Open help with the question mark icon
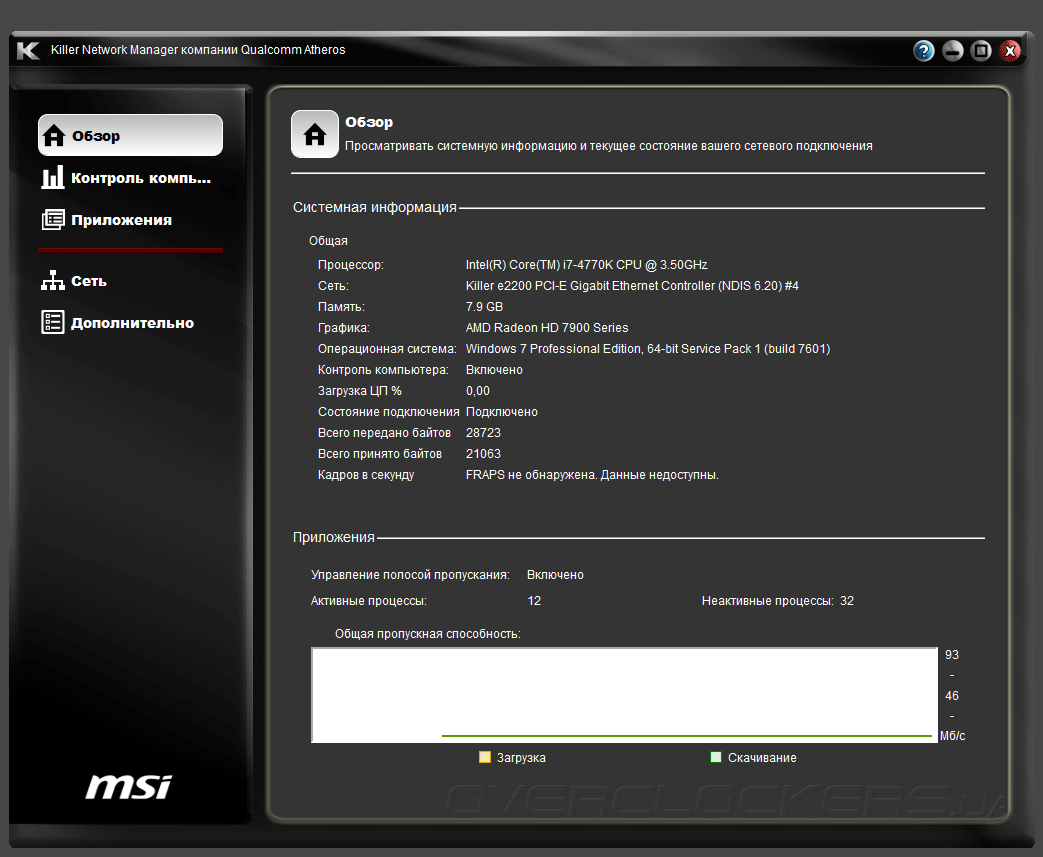 tap(923, 51)
